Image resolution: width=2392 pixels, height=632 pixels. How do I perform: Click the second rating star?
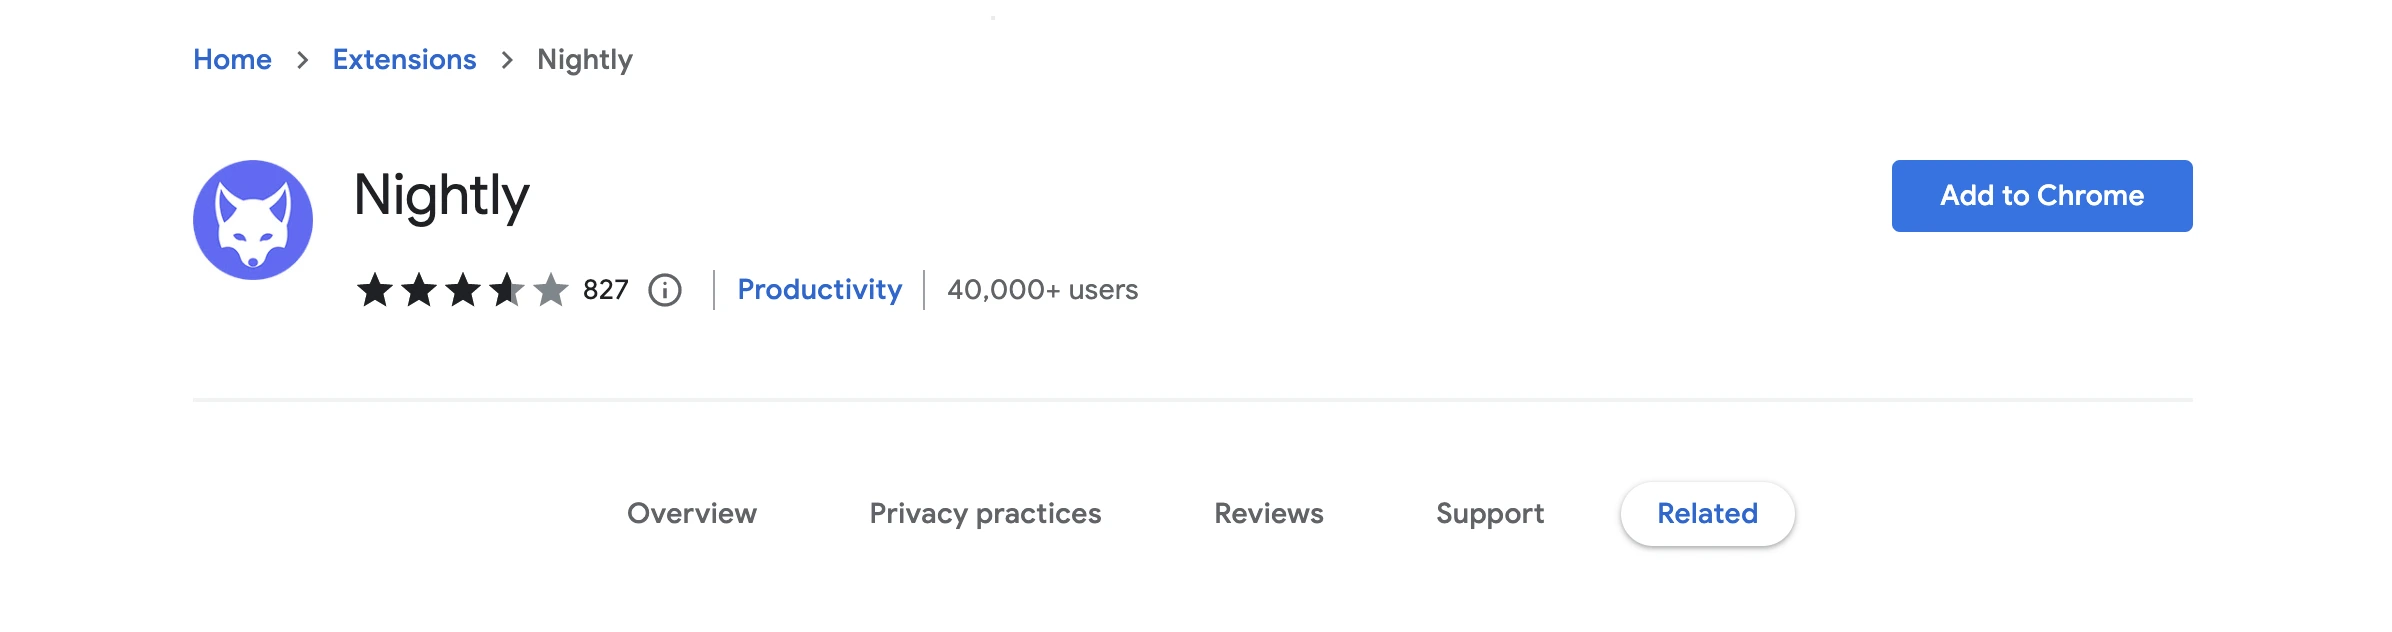419,290
